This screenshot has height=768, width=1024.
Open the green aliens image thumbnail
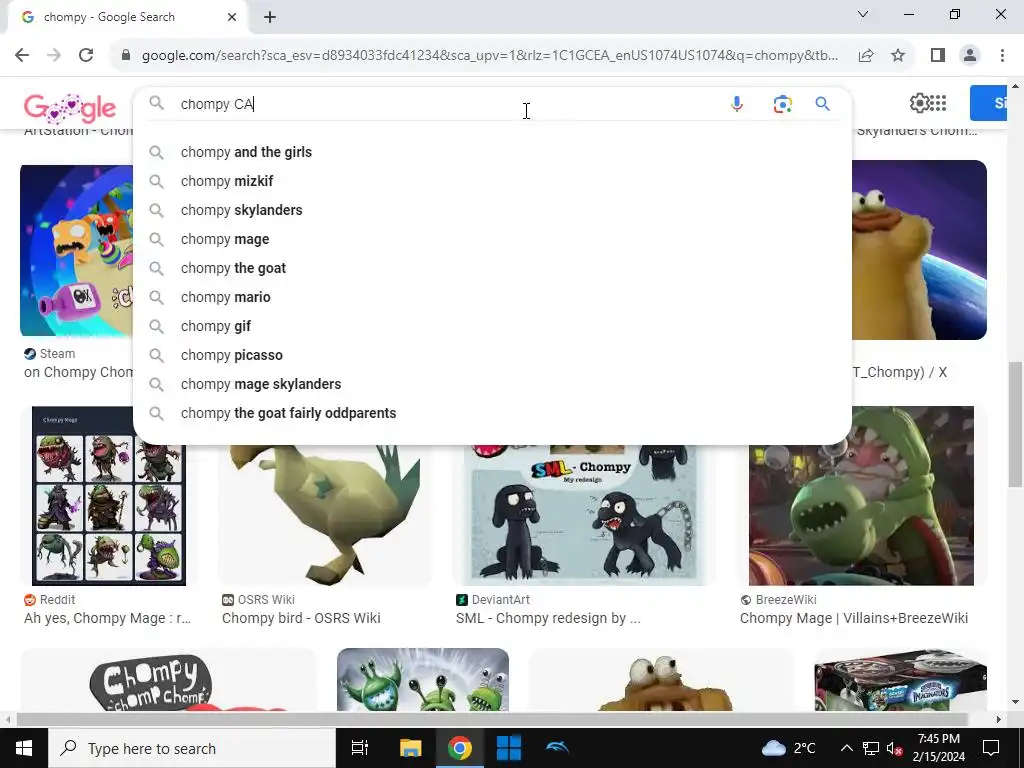423,680
